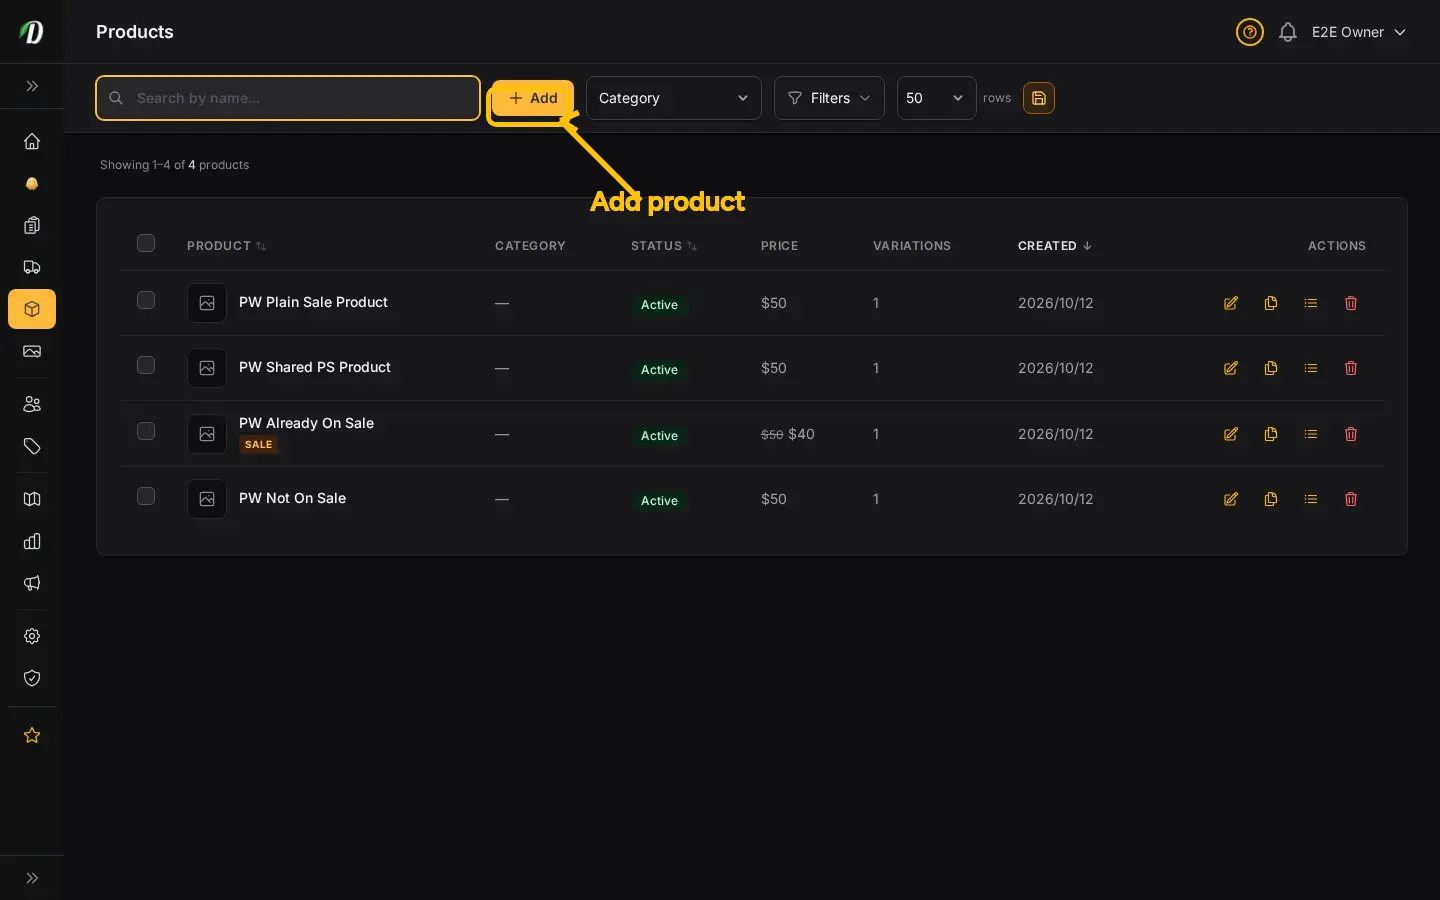The height and width of the screenshot is (900, 1440).
Task: Duplicate the PW Shared PS Product row
Action: 1271,368
